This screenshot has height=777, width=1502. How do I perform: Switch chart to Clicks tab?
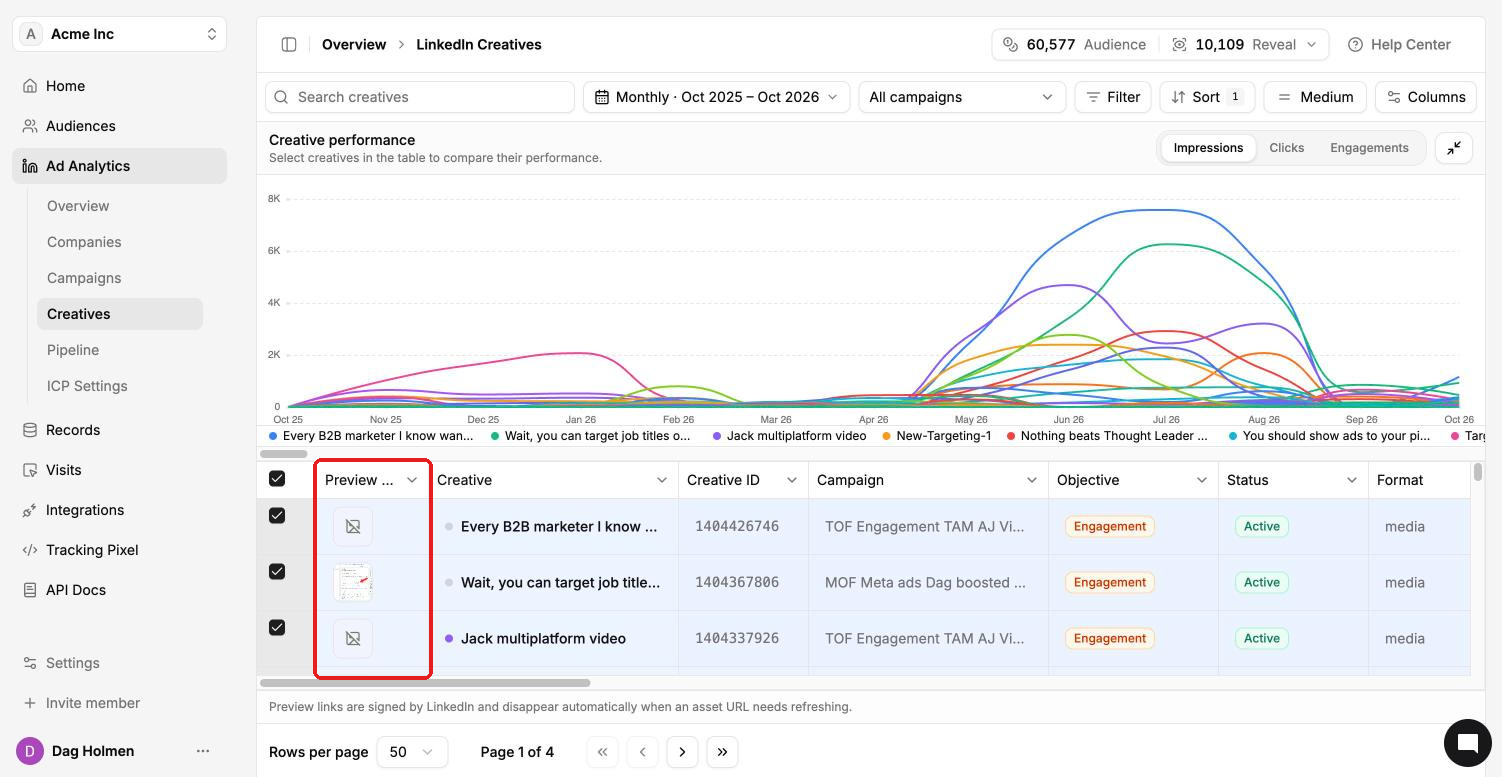point(1286,148)
